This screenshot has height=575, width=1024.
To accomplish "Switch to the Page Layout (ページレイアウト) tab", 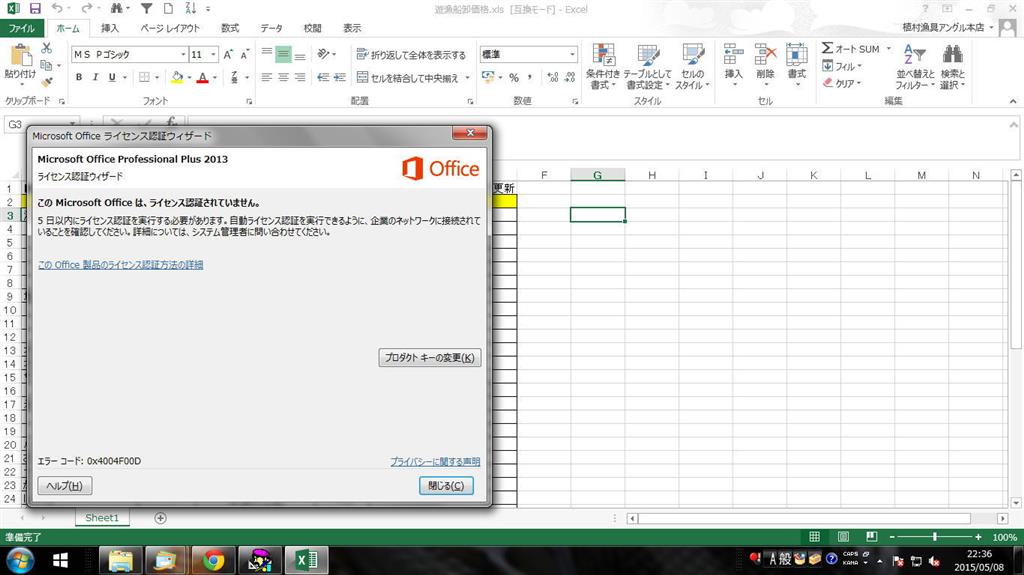I will click(x=170, y=28).
